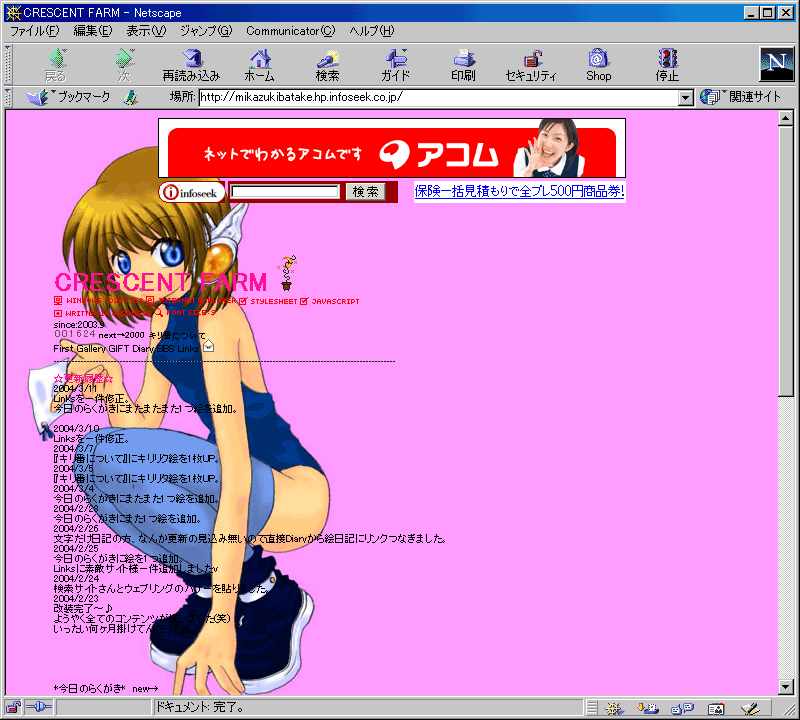Click the vertical scrollbar up arrow
The height and width of the screenshot is (720, 800).
[786, 118]
